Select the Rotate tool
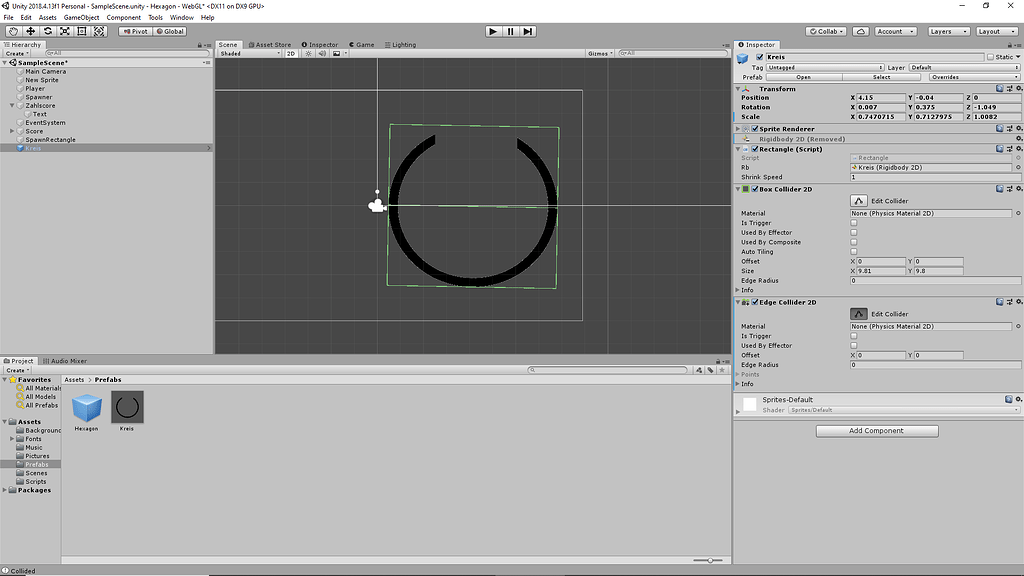The image size is (1024, 576). 48,31
